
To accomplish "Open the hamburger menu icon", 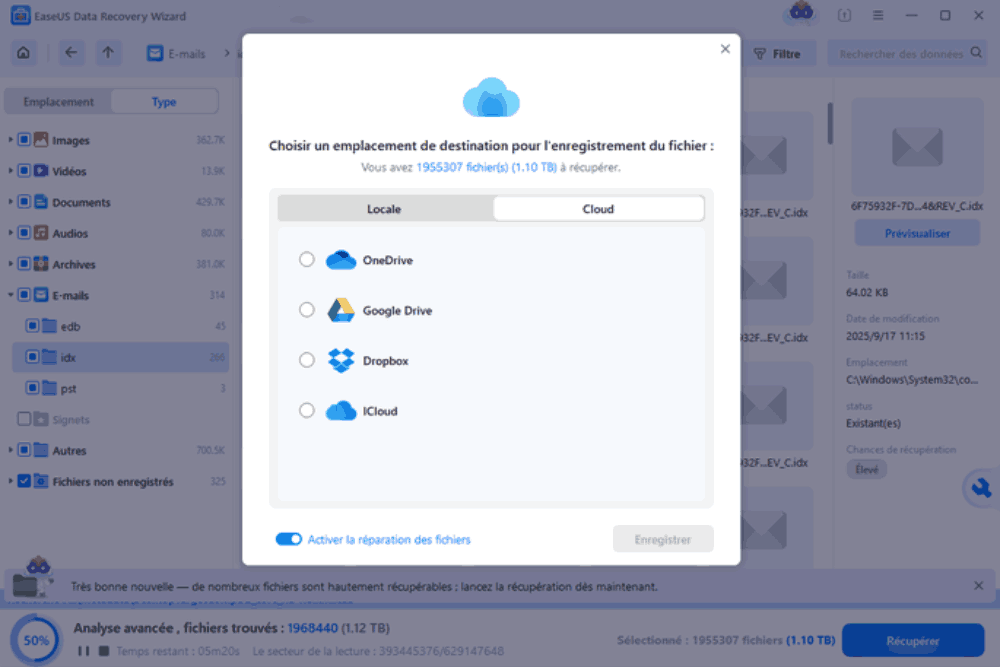I will click(878, 15).
